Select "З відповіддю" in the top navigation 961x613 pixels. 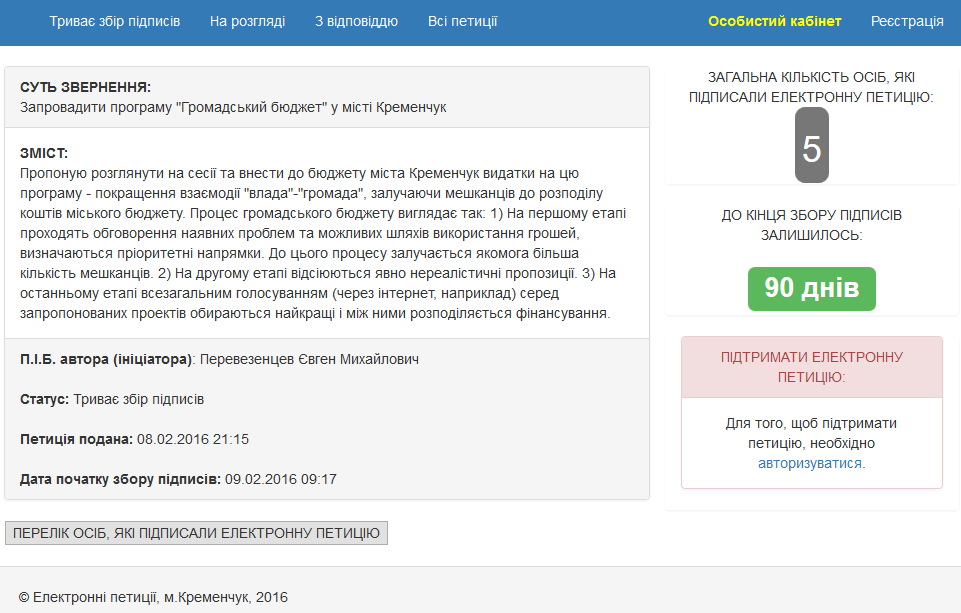coord(356,21)
